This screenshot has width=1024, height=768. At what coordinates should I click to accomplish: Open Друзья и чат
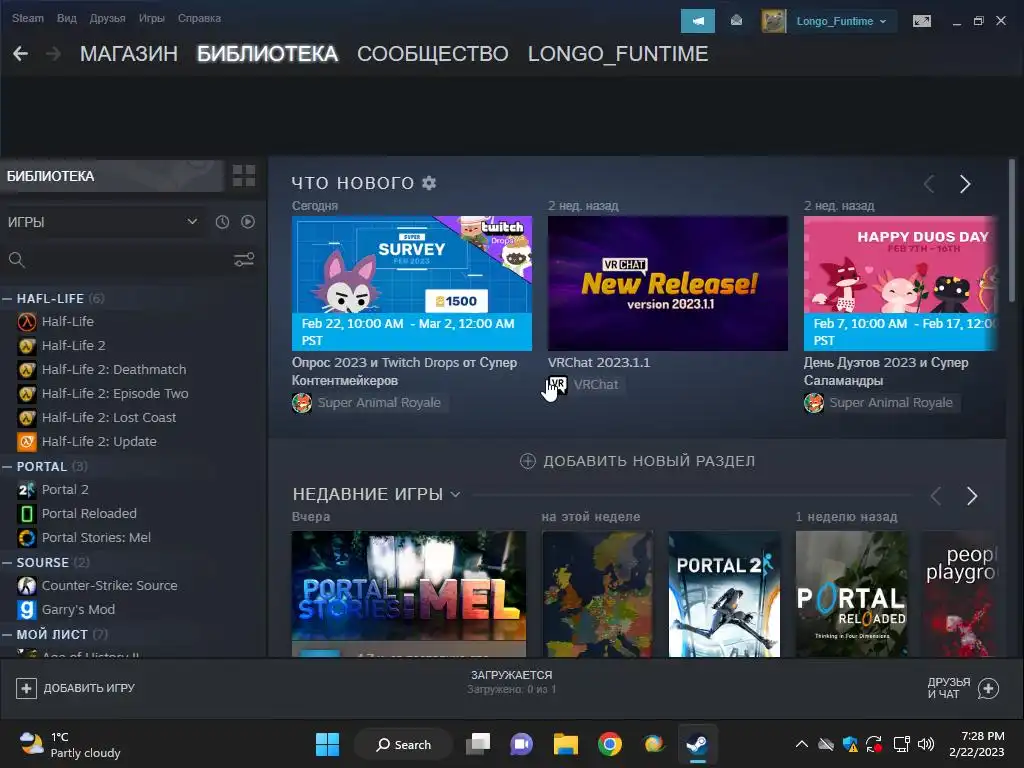coord(963,688)
